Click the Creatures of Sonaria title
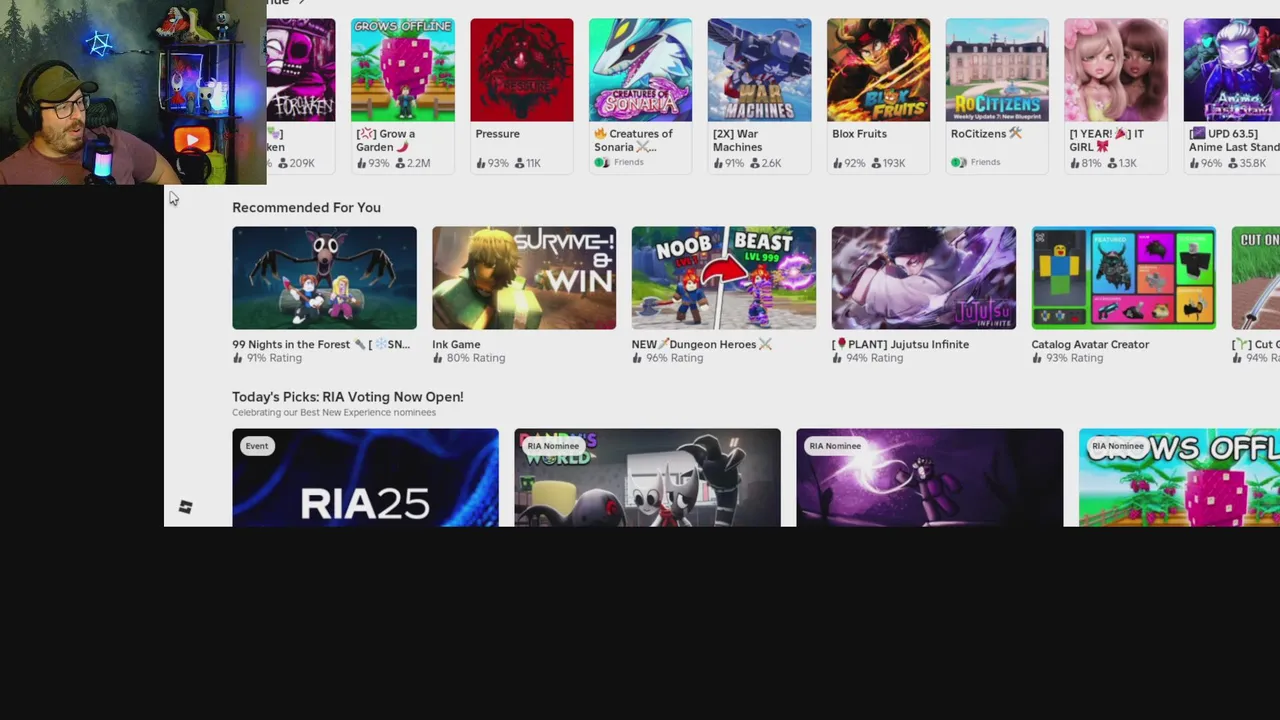1280x720 pixels. (633, 140)
